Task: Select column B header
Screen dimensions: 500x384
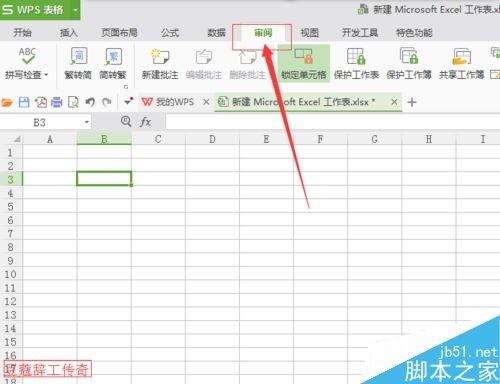Action: [x=104, y=139]
